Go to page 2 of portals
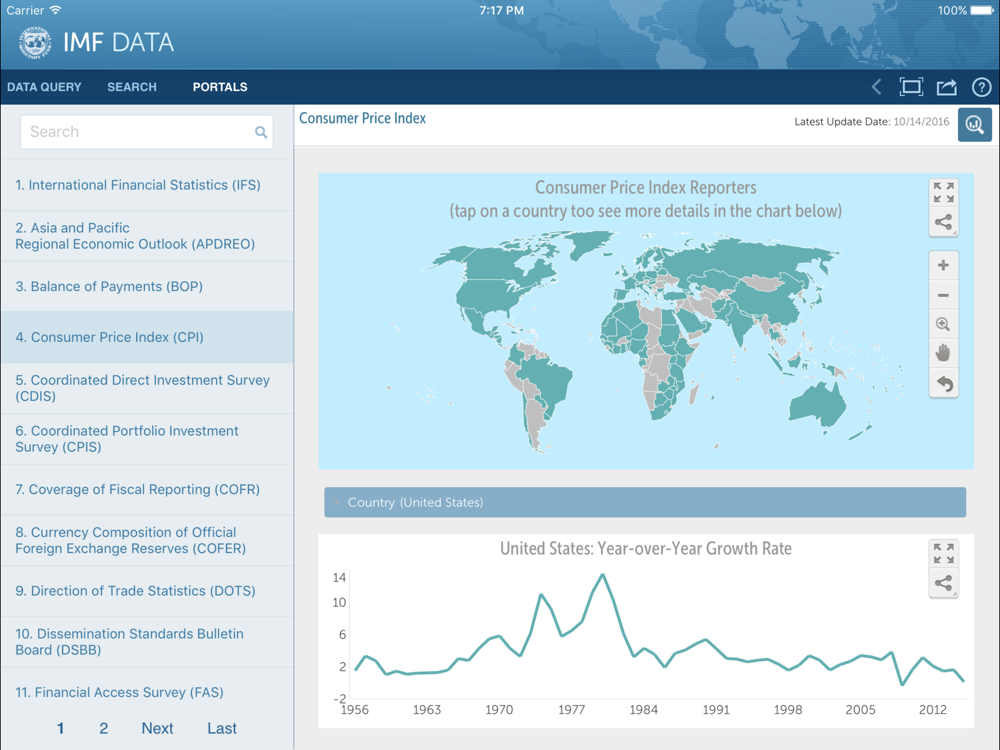 tap(104, 728)
